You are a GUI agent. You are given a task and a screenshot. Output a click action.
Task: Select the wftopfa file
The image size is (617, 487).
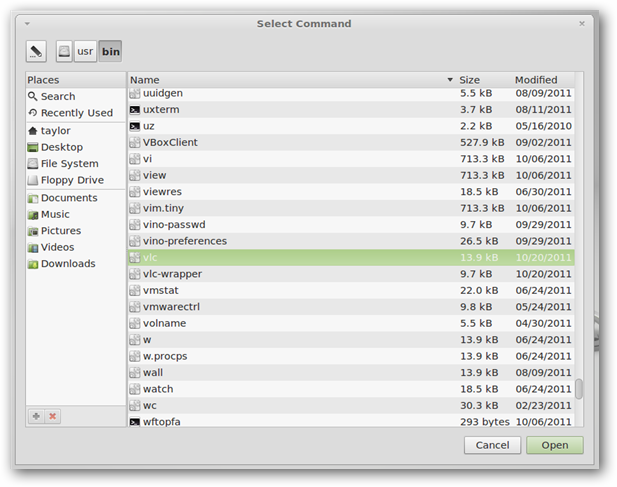tap(351, 421)
